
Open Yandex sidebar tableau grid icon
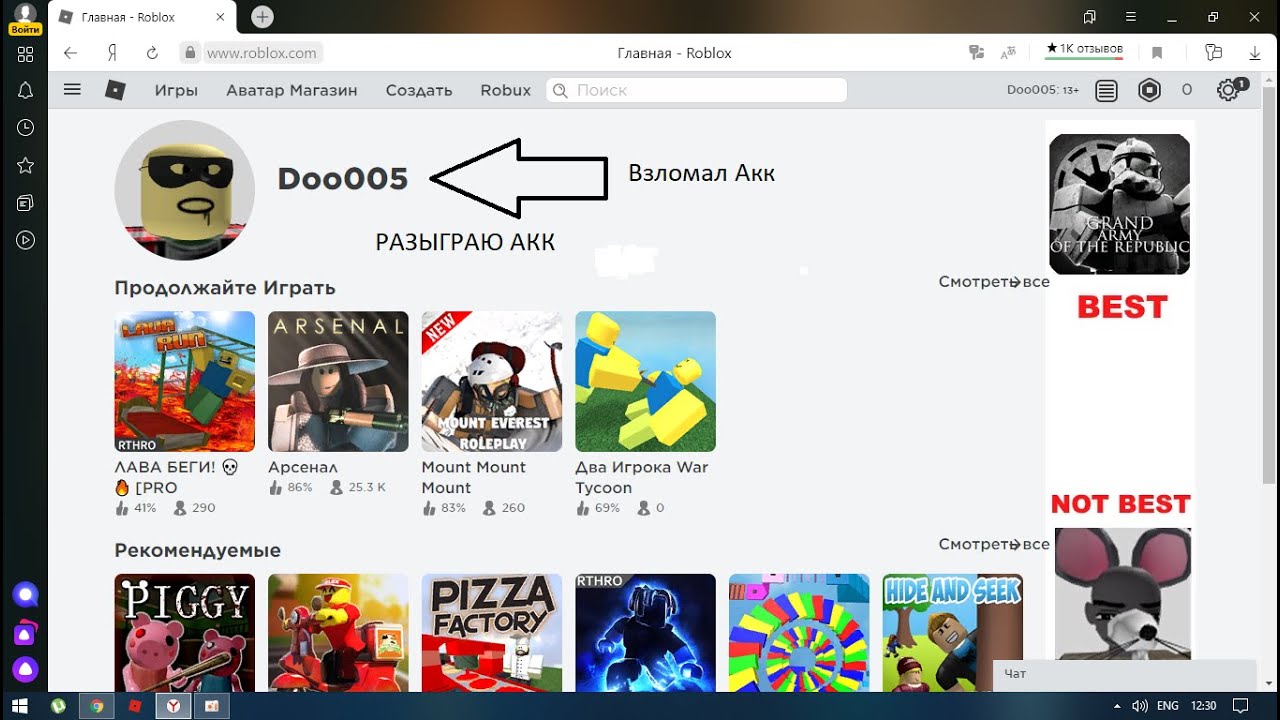[x=26, y=54]
